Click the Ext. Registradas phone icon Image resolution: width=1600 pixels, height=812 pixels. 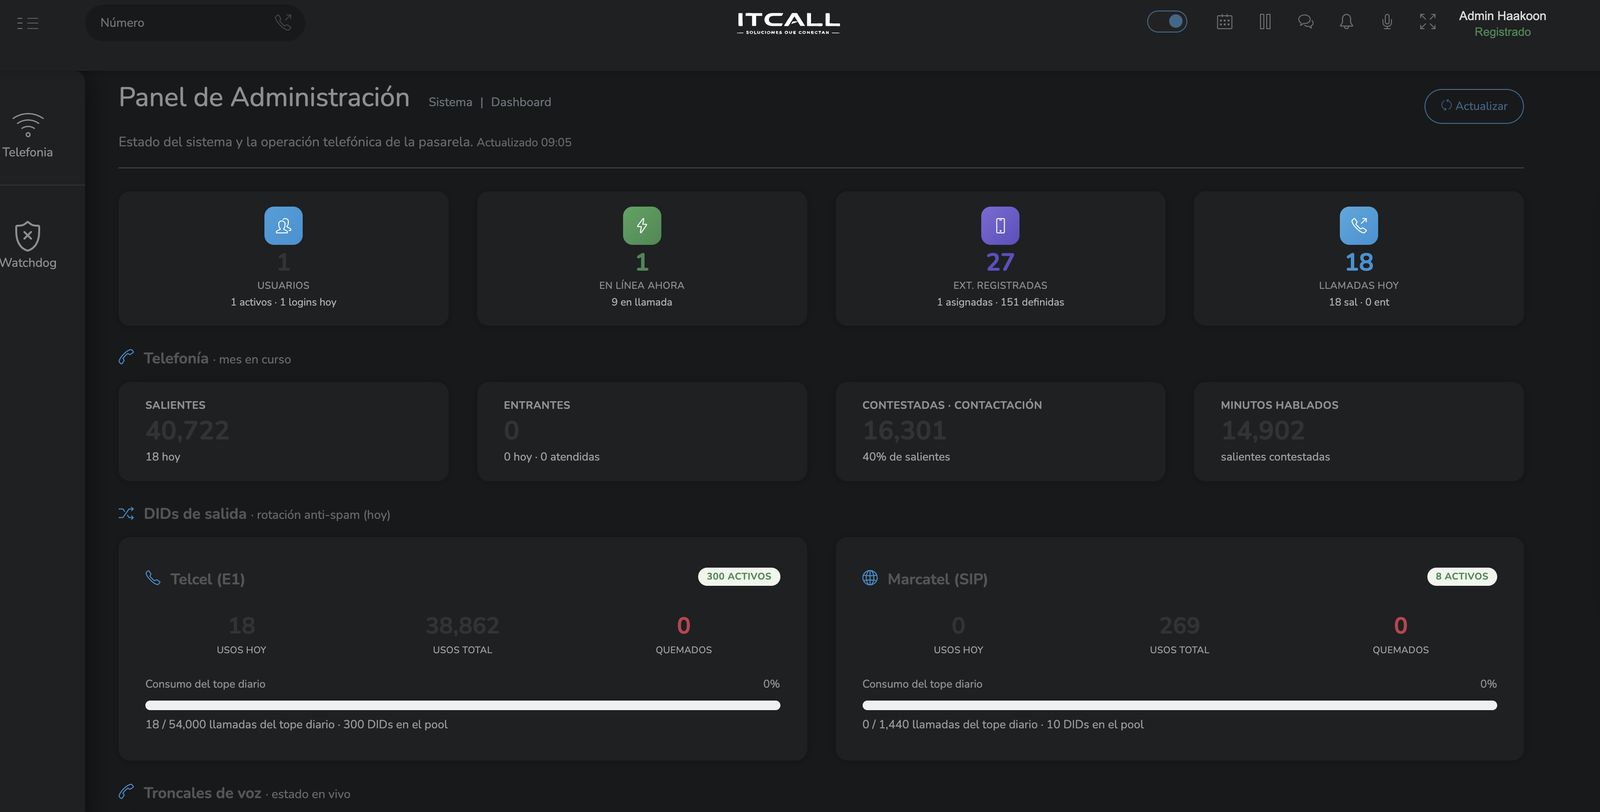pos(1000,226)
